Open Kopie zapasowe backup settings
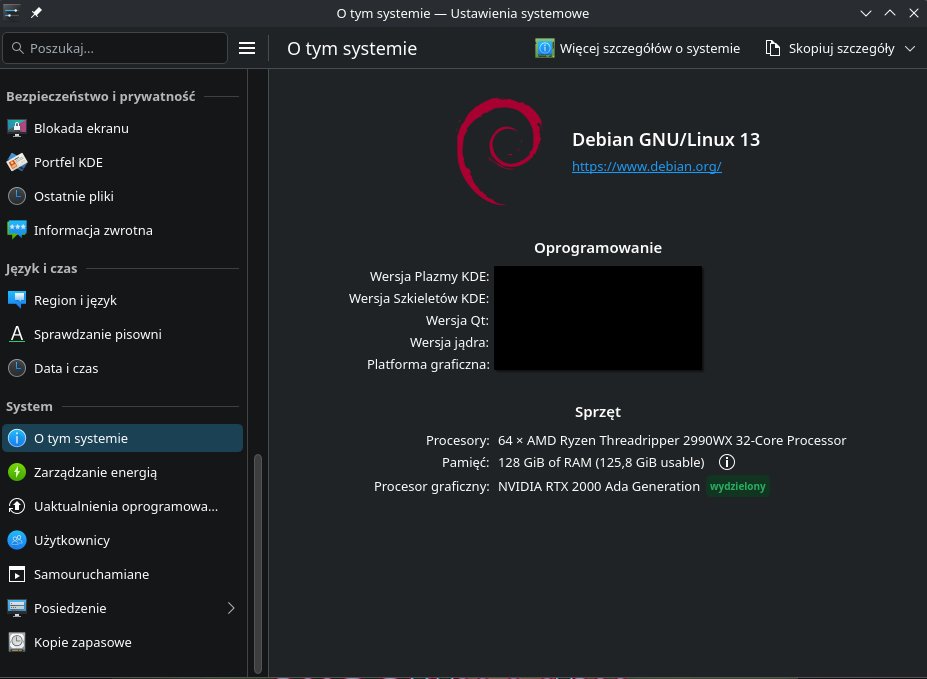Screen dimensions: 927x679 122,642
